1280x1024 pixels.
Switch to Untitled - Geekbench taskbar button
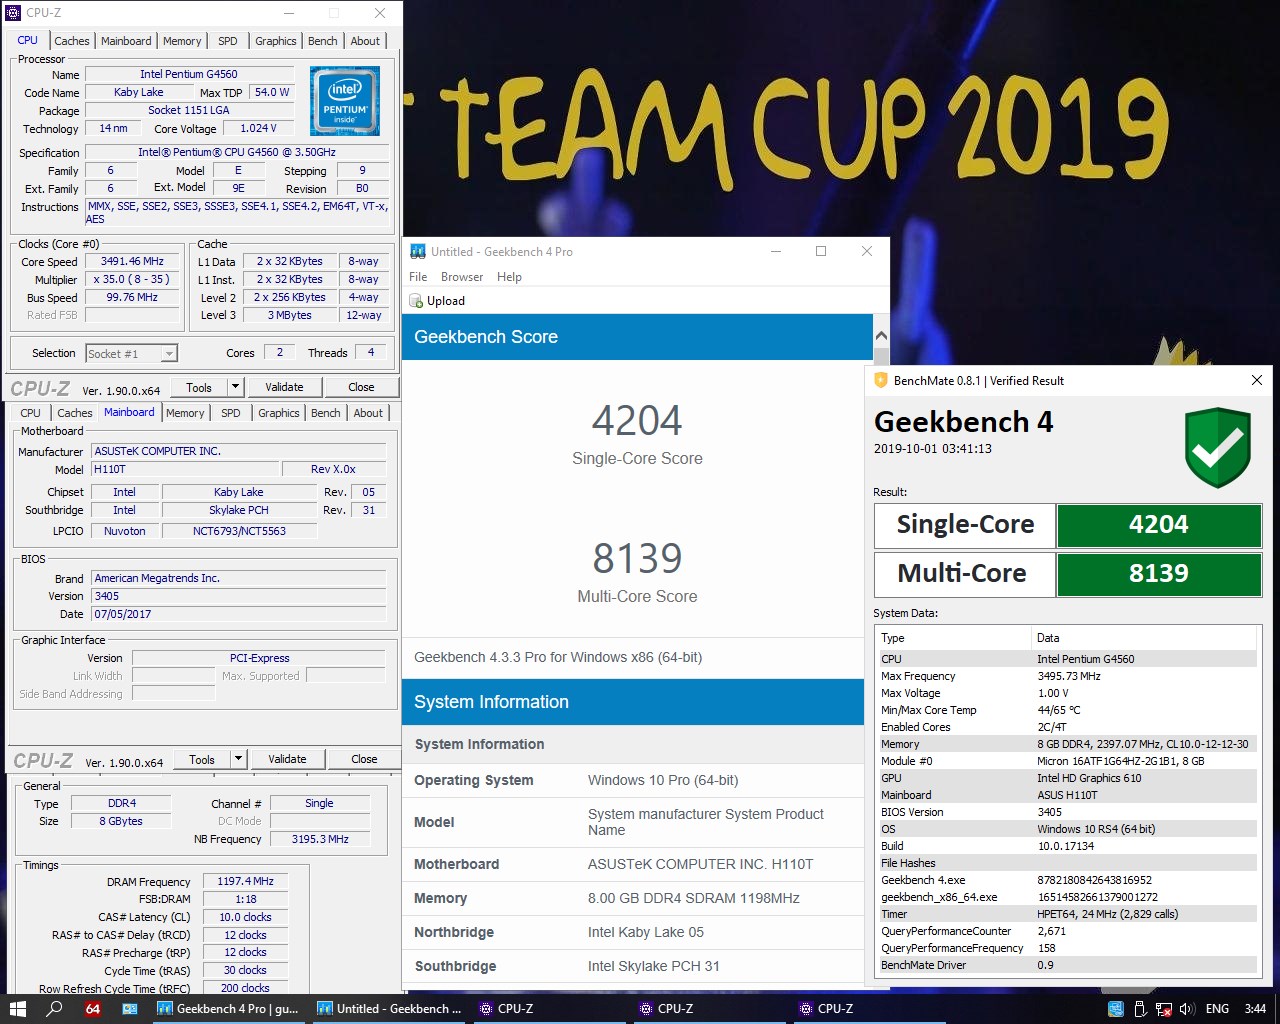pyautogui.click(x=389, y=1009)
